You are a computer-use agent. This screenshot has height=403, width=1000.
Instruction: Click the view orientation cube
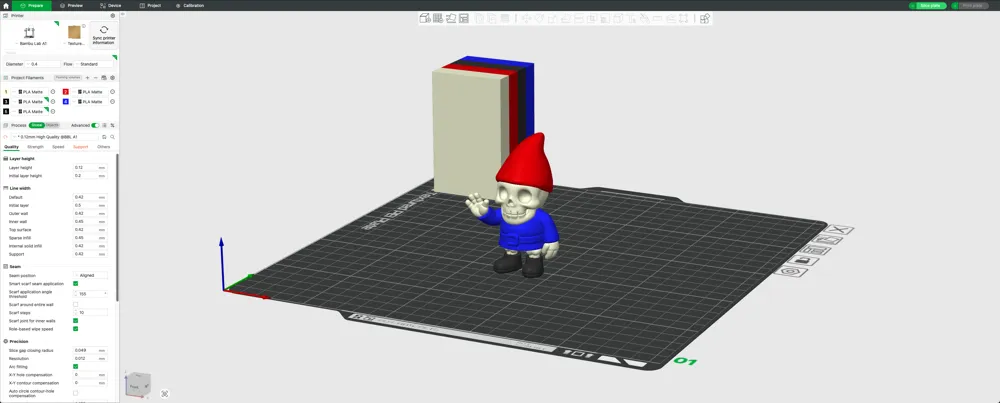[x=138, y=384]
